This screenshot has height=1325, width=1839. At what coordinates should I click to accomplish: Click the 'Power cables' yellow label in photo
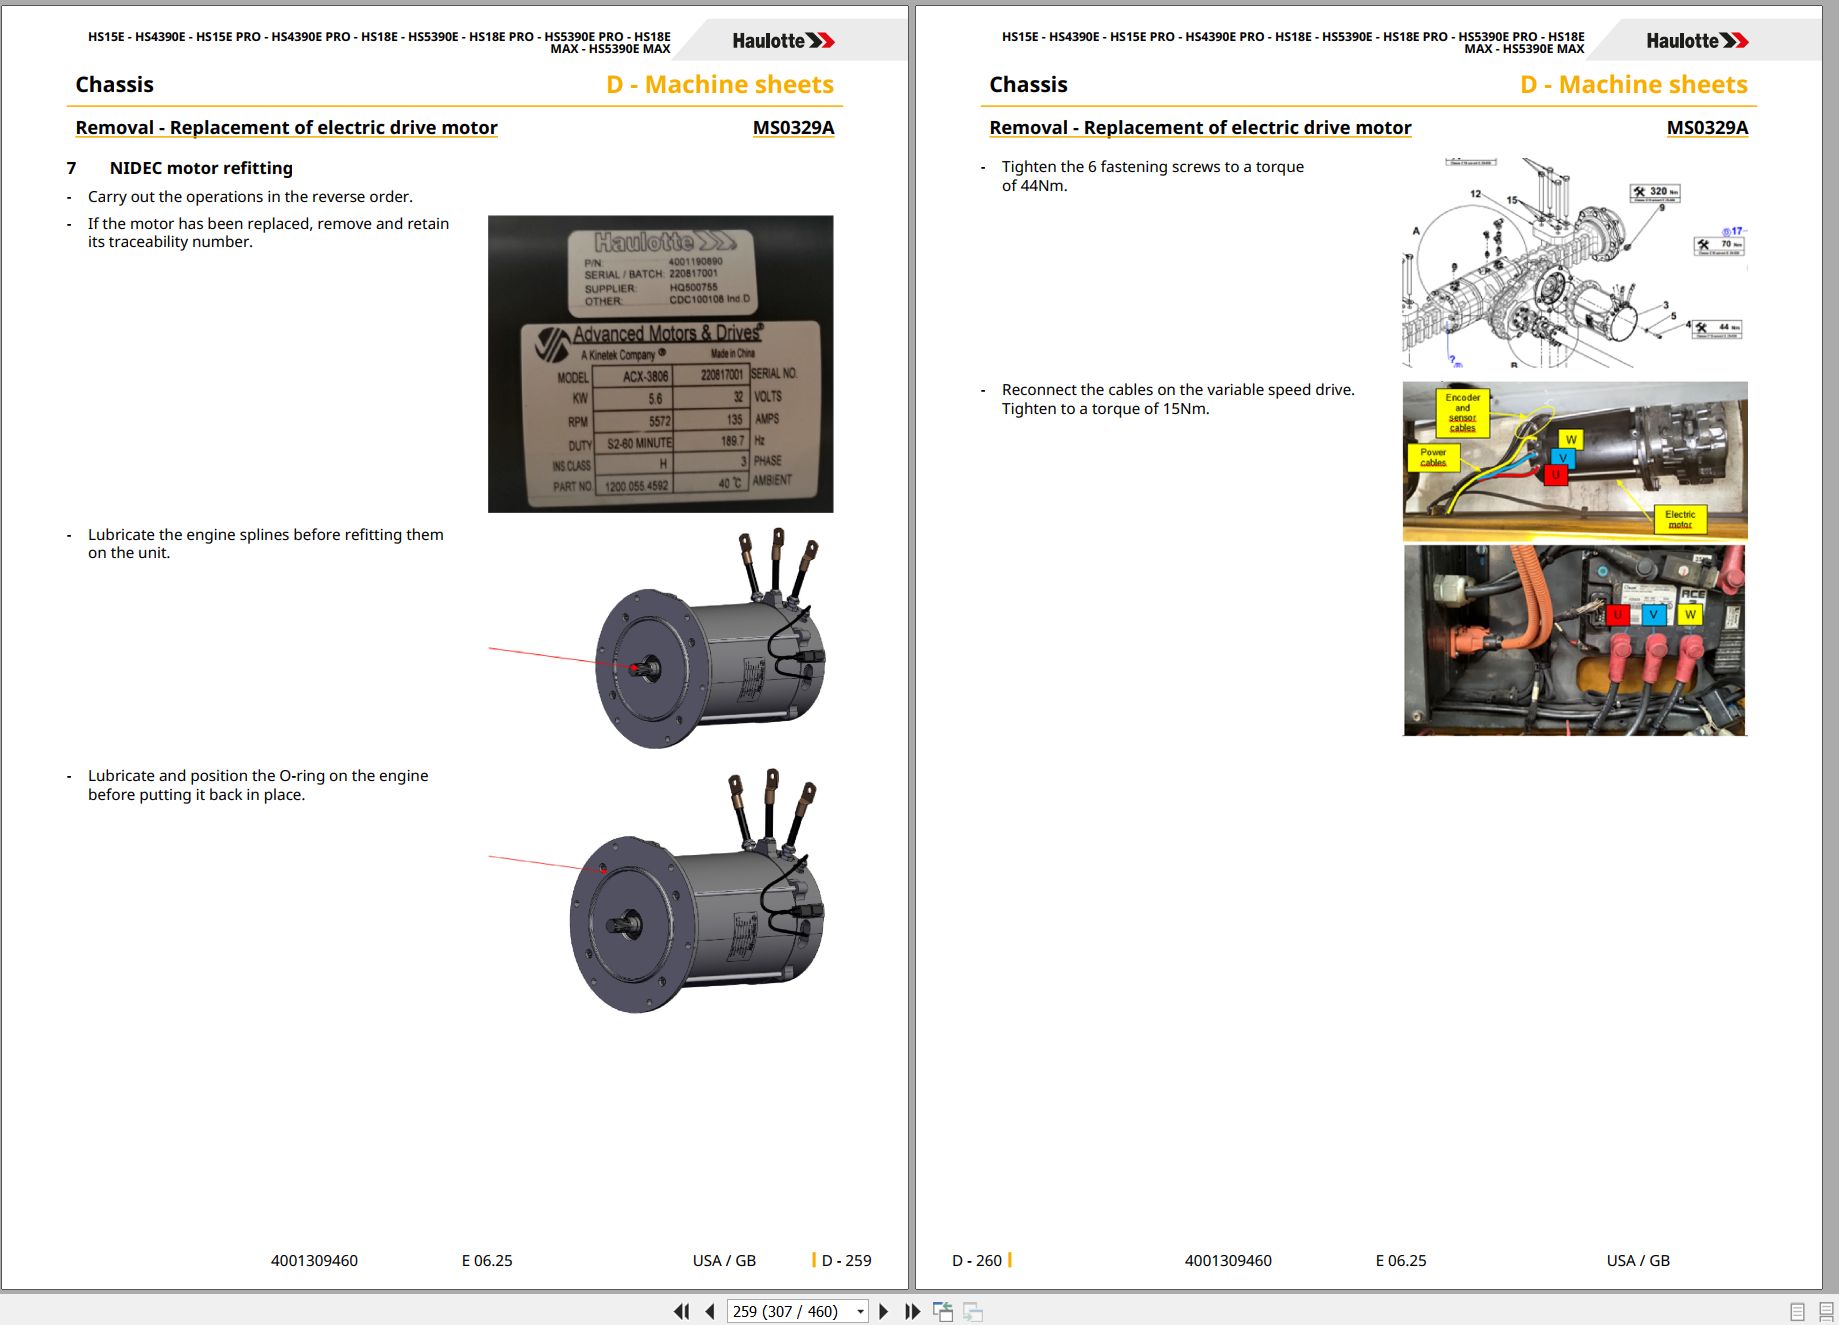coord(1433,457)
